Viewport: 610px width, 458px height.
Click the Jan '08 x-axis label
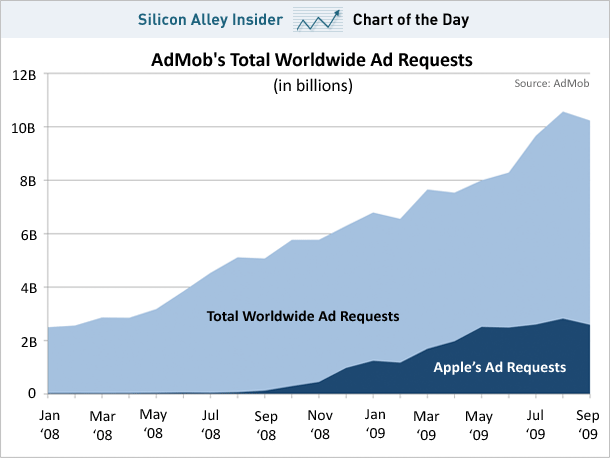(x=49, y=425)
